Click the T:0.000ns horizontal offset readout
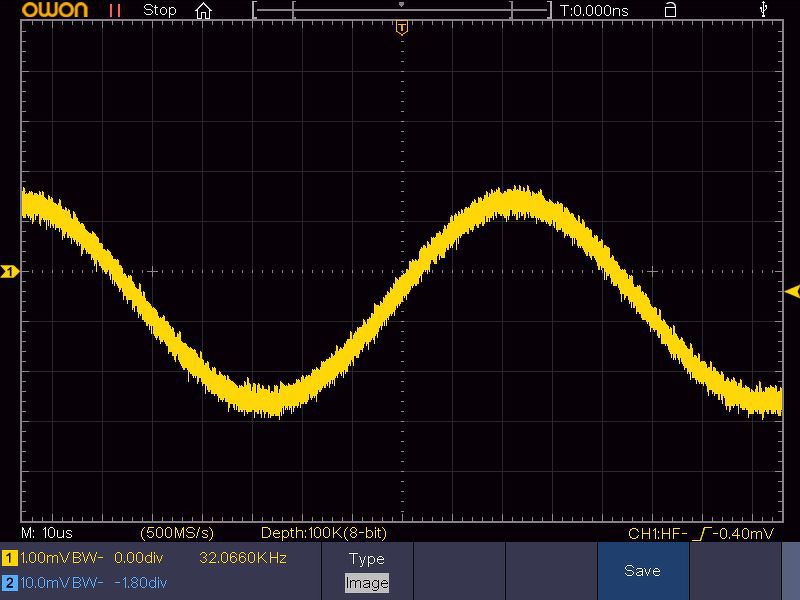Image resolution: width=800 pixels, height=600 pixels. (x=594, y=11)
